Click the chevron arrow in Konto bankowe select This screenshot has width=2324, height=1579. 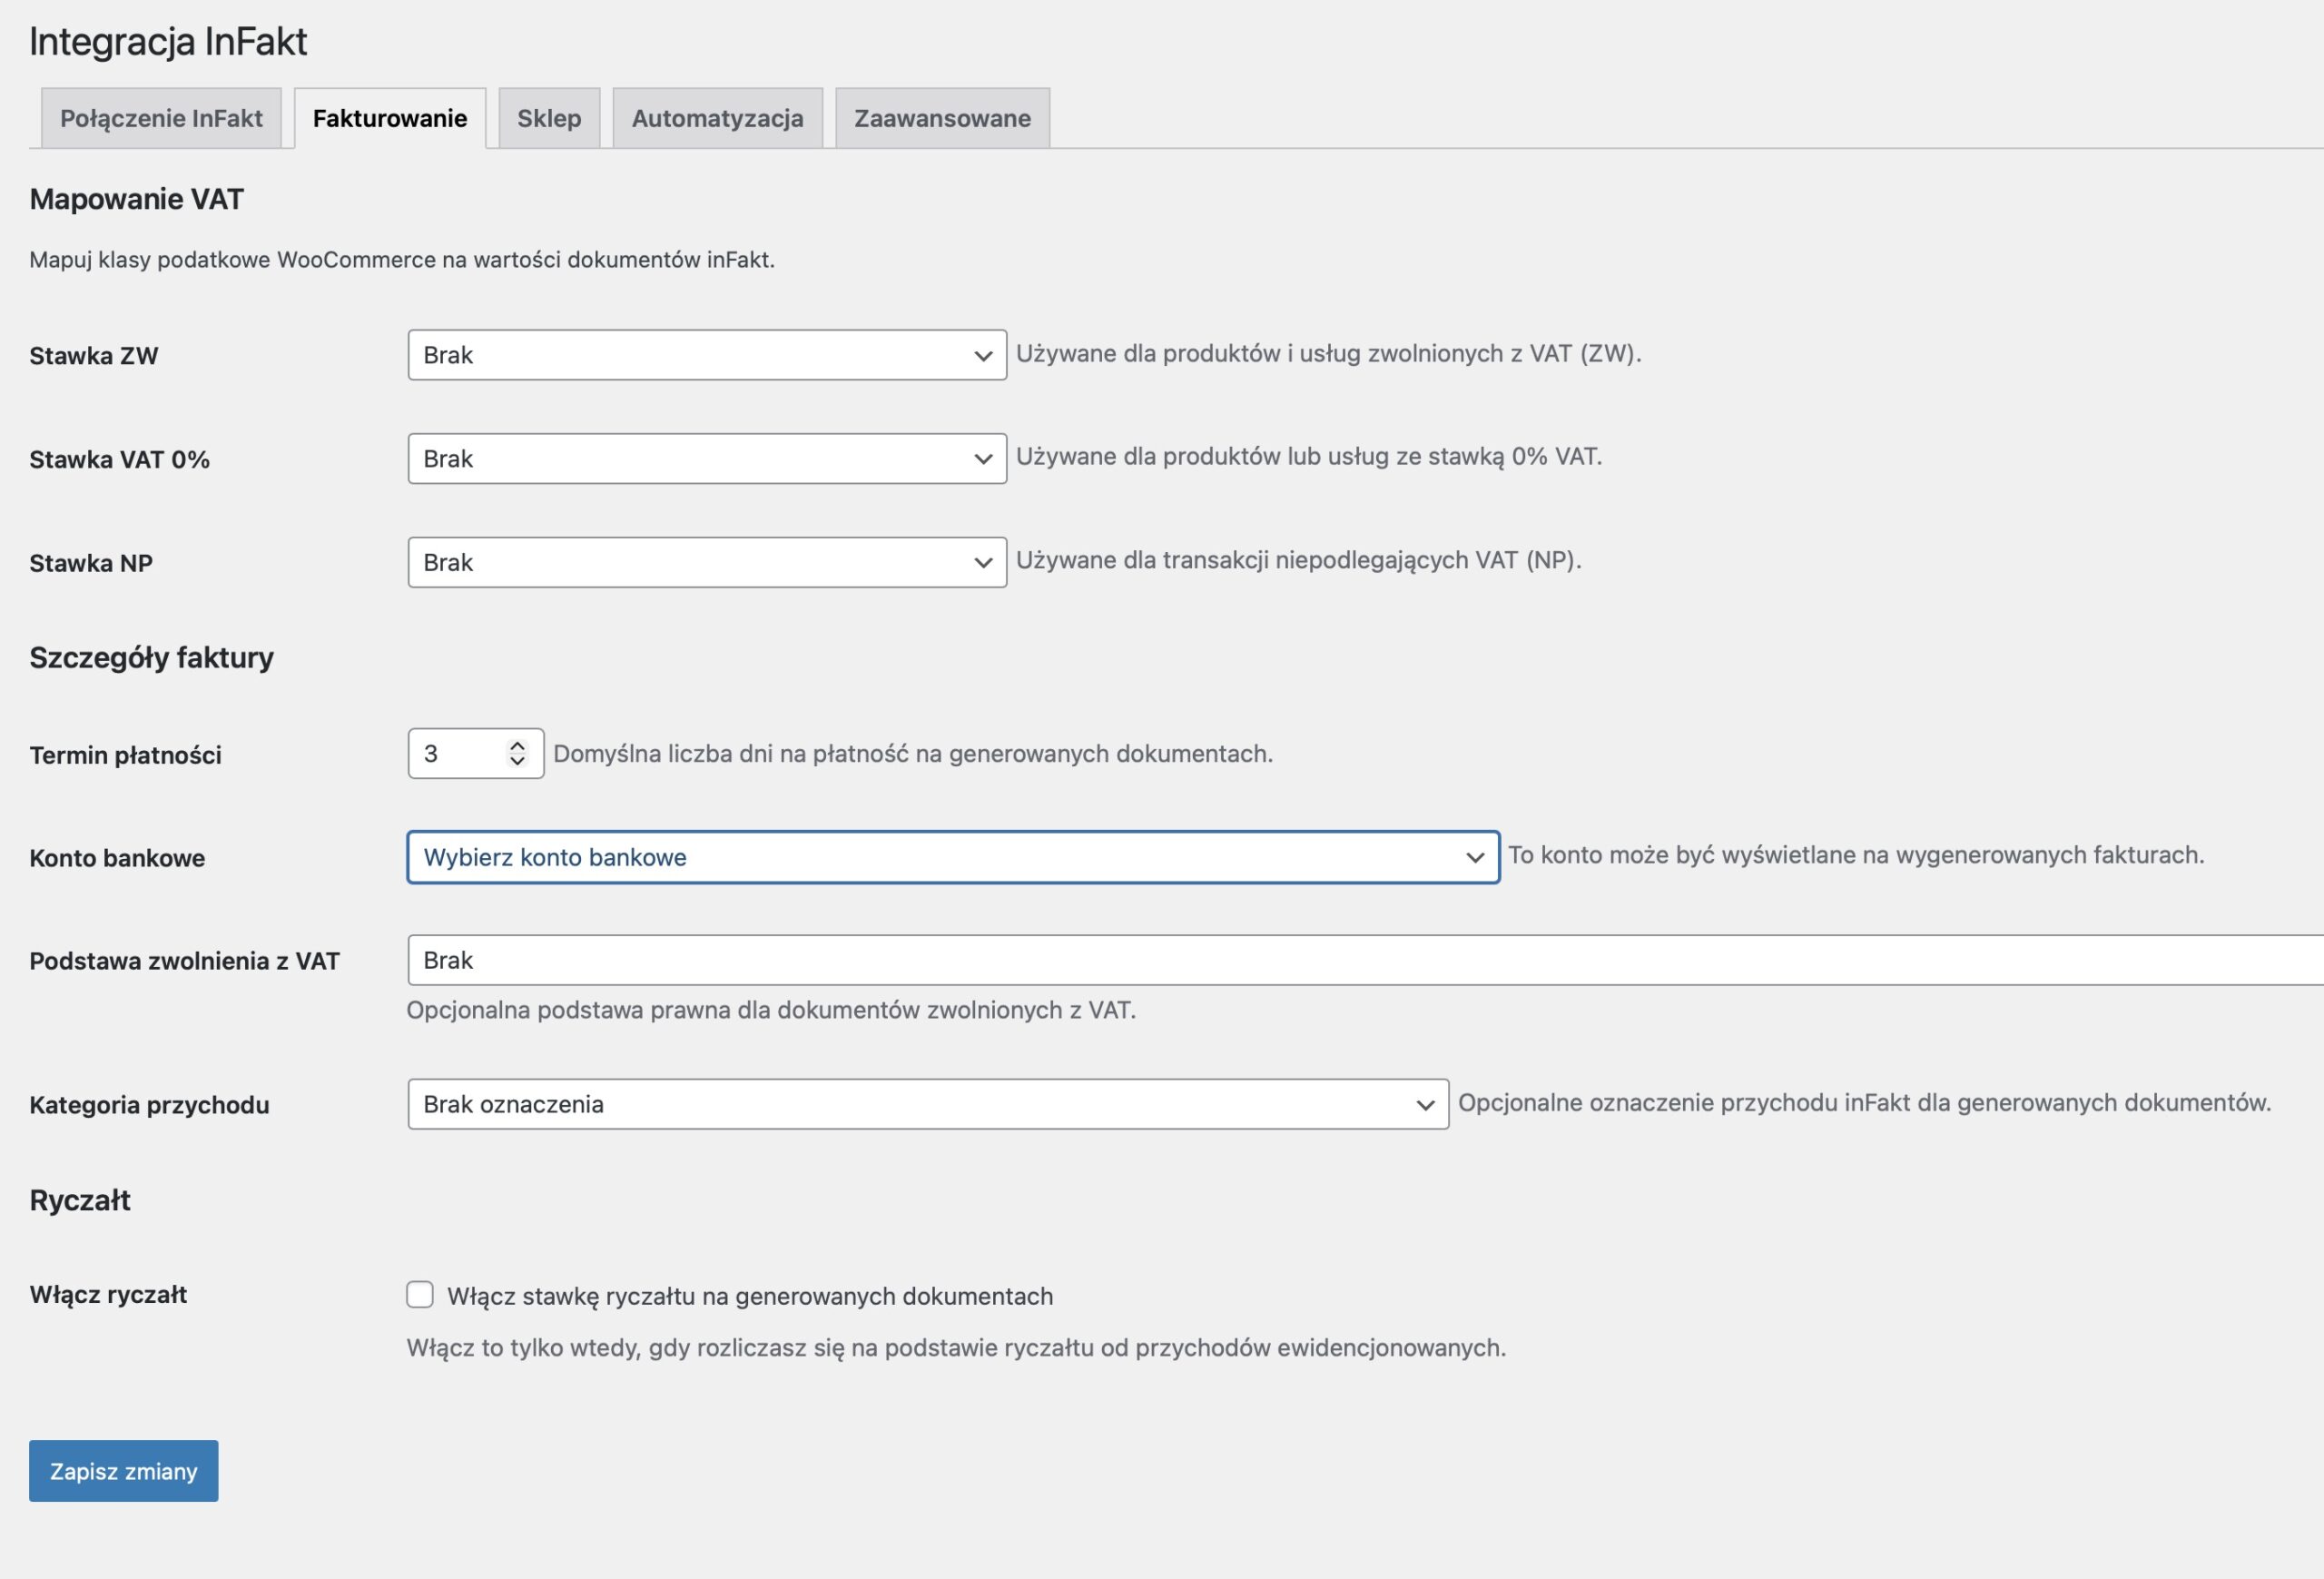pyautogui.click(x=1474, y=857)
